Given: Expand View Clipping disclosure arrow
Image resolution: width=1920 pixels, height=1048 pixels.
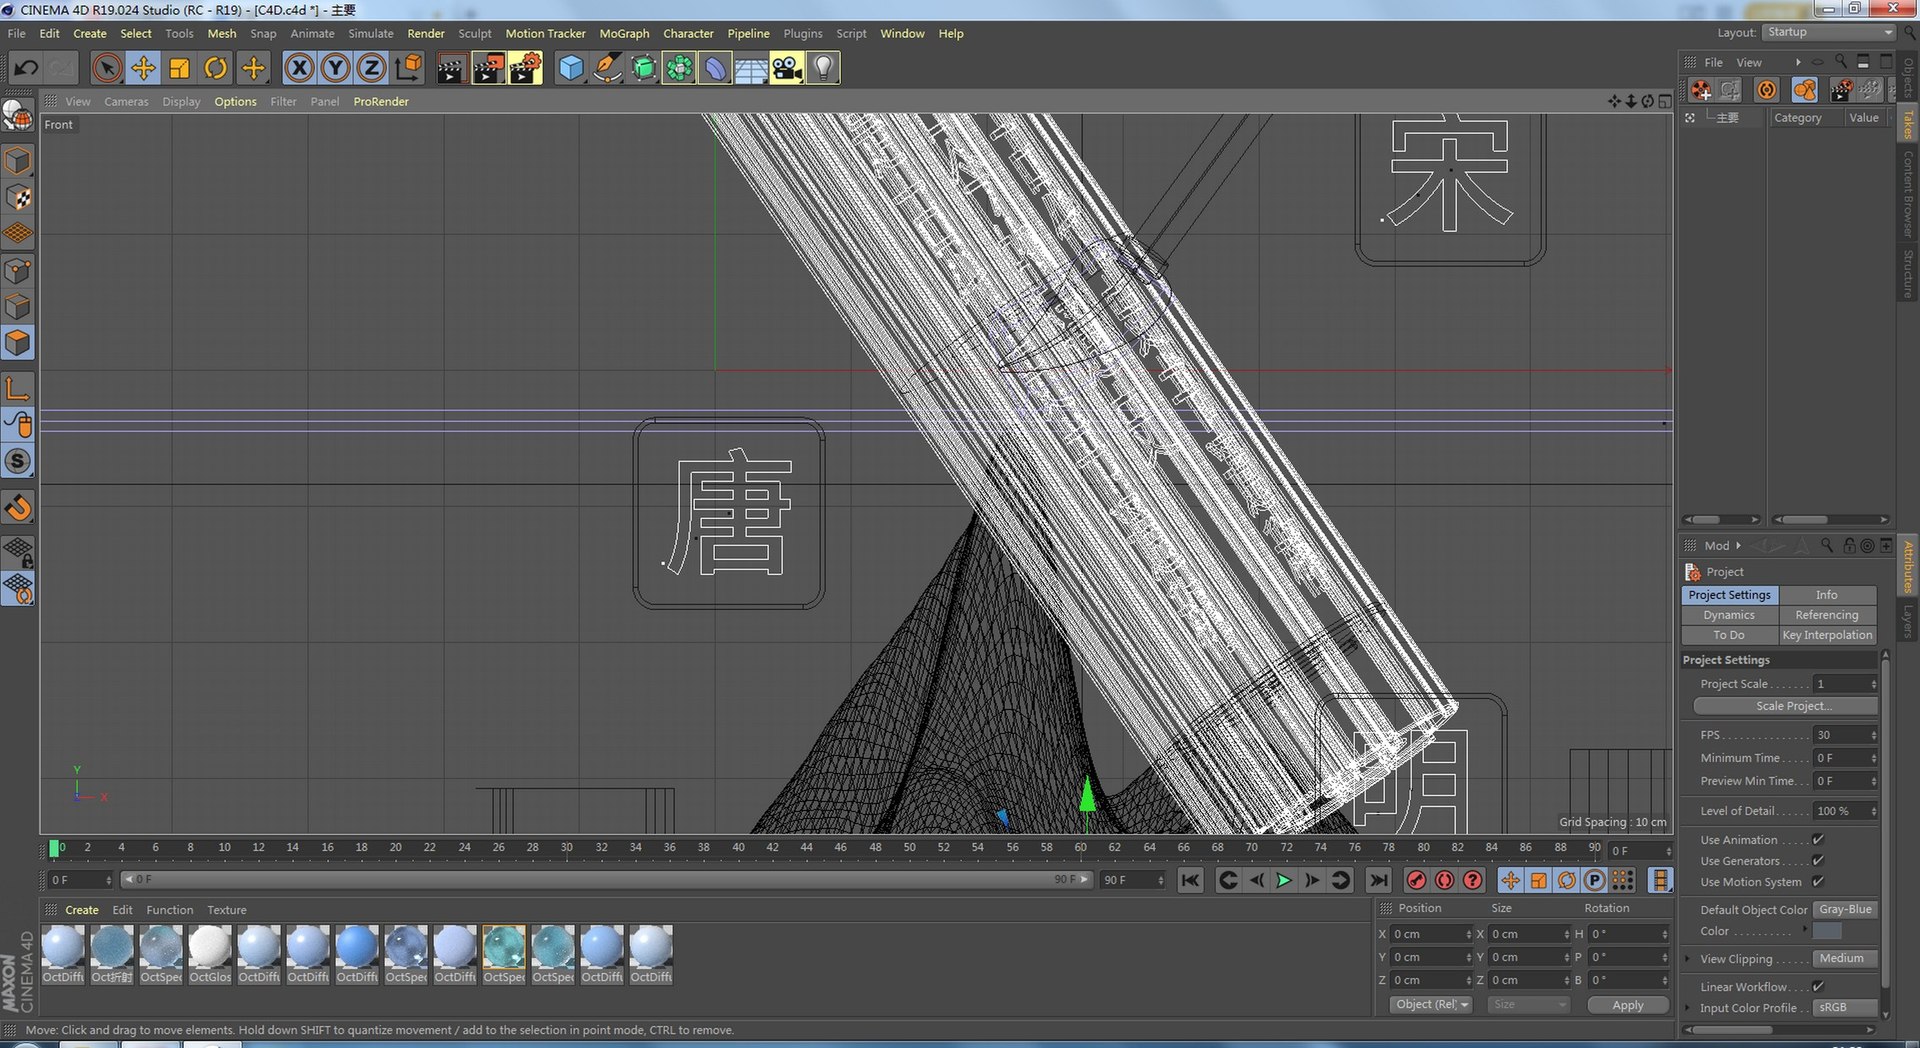Looking at the screenshot, I should coord(1689,959).
